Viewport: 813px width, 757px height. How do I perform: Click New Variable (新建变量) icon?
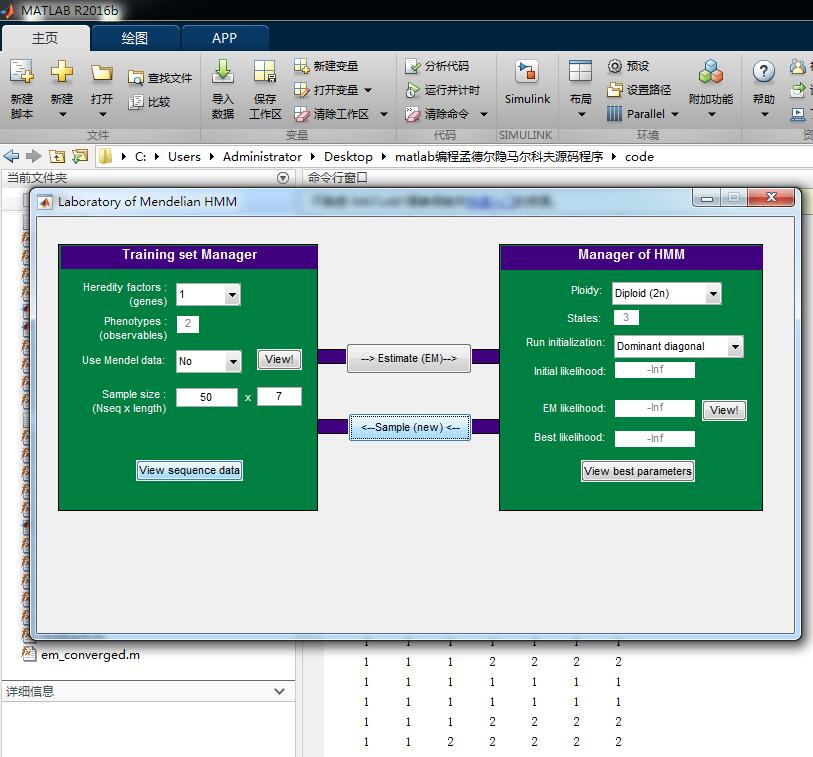tap(301, 66)
